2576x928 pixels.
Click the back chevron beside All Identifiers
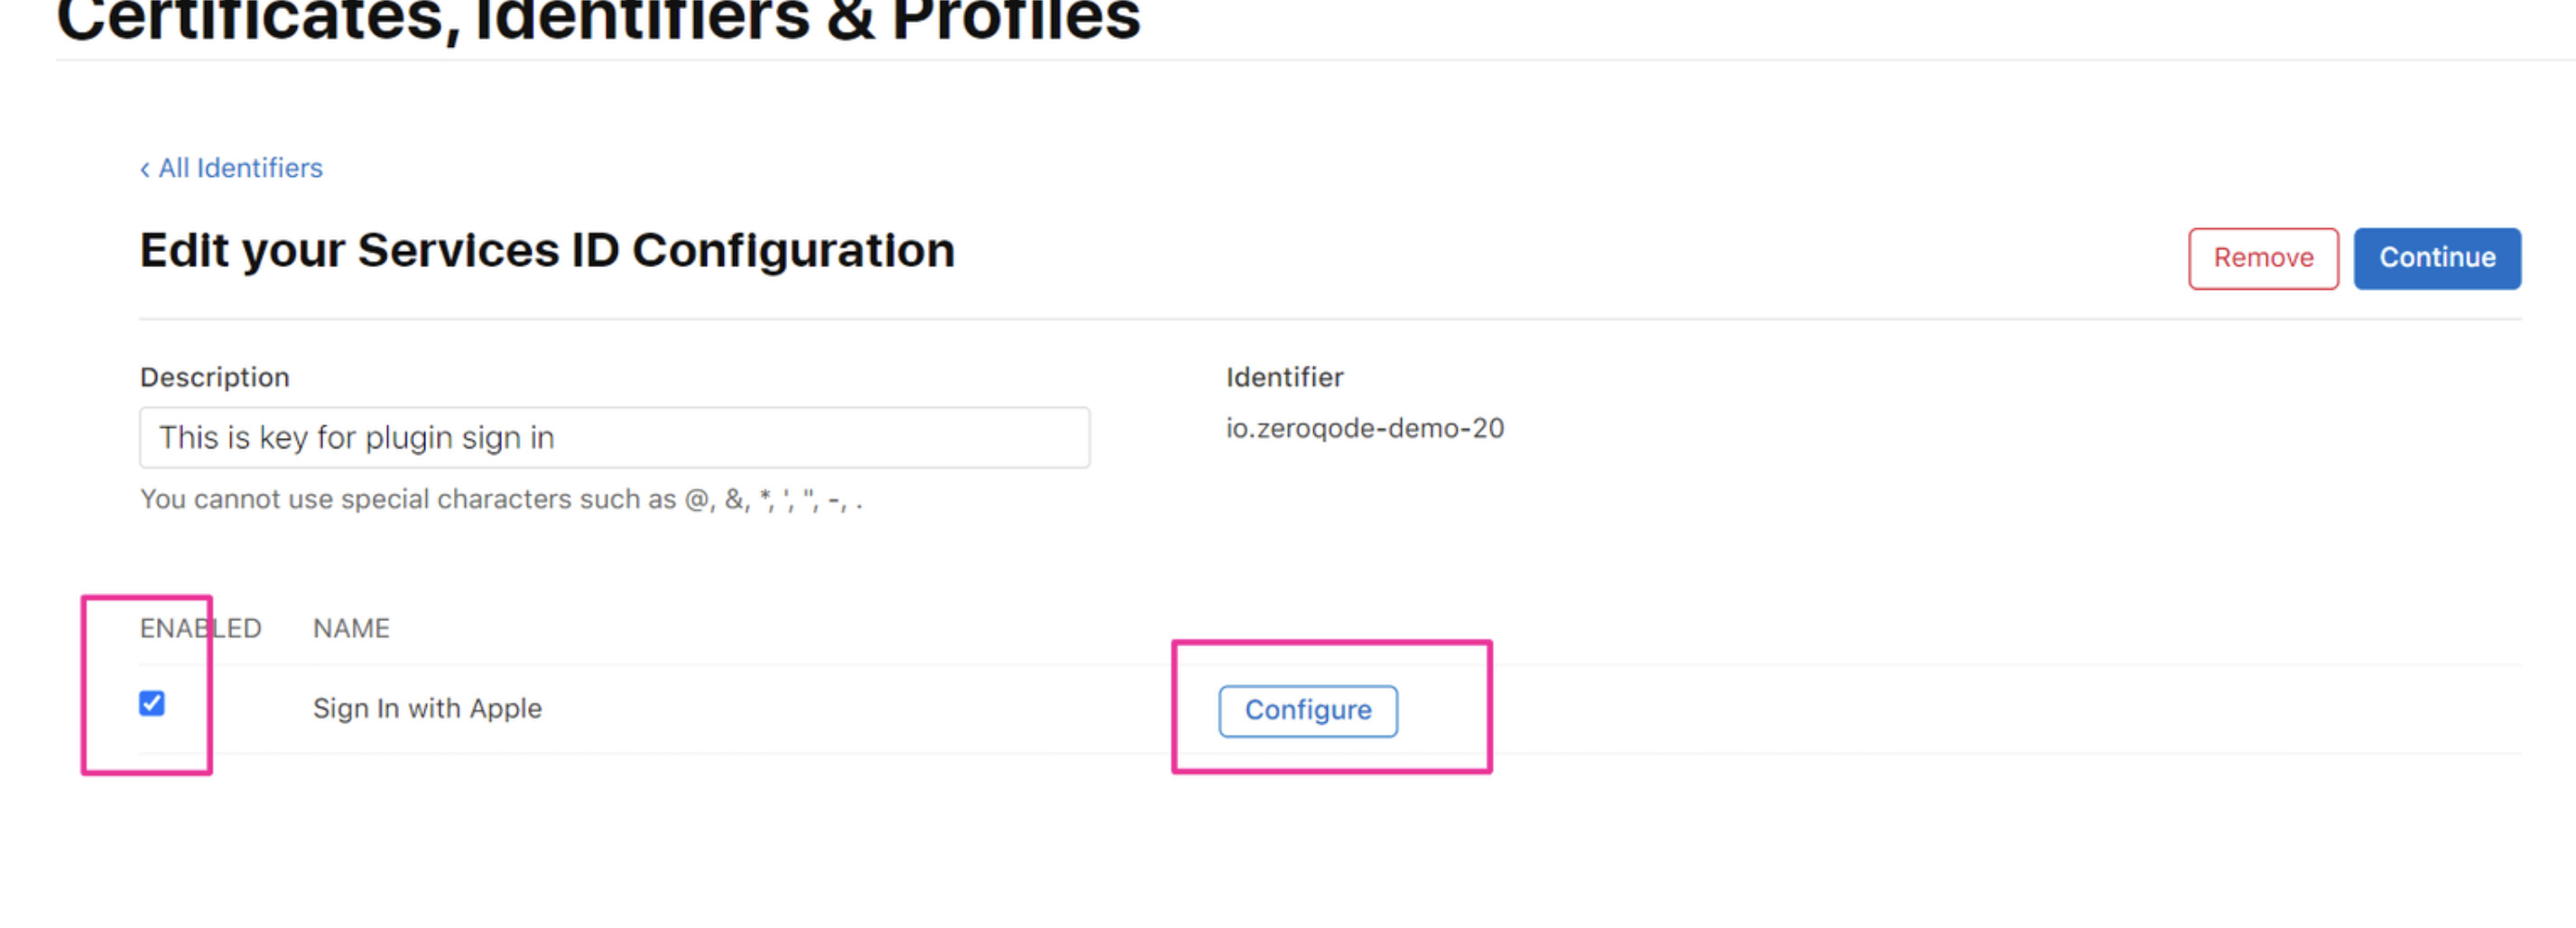tap(145, 170)
